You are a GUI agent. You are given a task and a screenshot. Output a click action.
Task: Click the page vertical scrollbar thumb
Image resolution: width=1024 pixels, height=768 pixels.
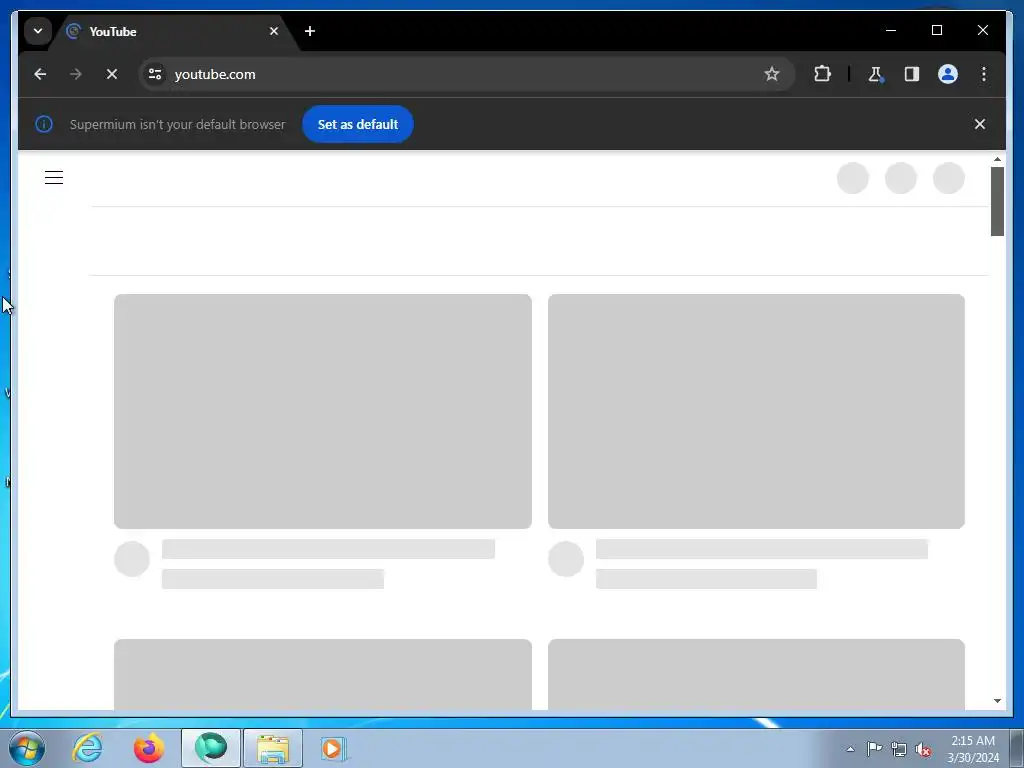coord(997,201)
